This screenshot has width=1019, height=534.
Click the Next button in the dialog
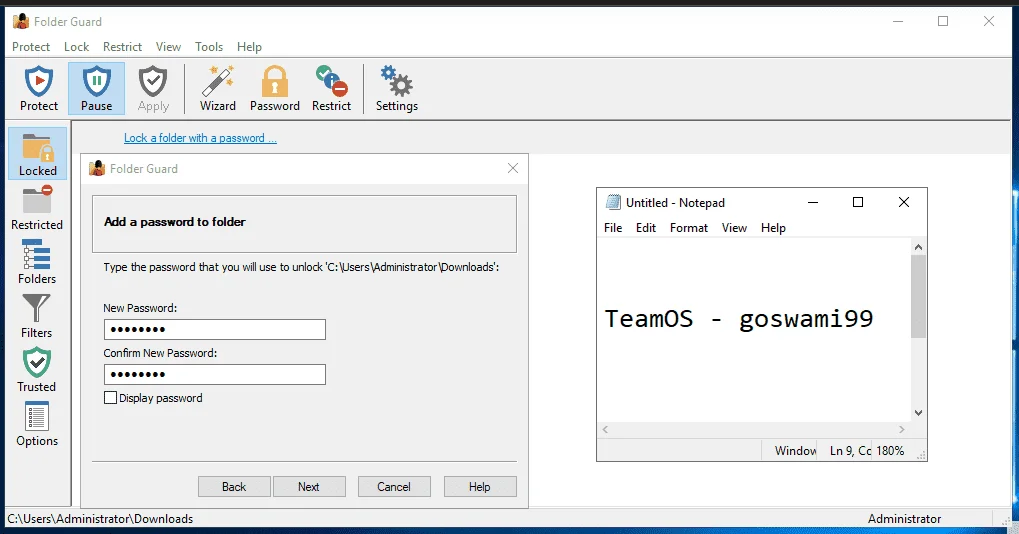point(309,487)
